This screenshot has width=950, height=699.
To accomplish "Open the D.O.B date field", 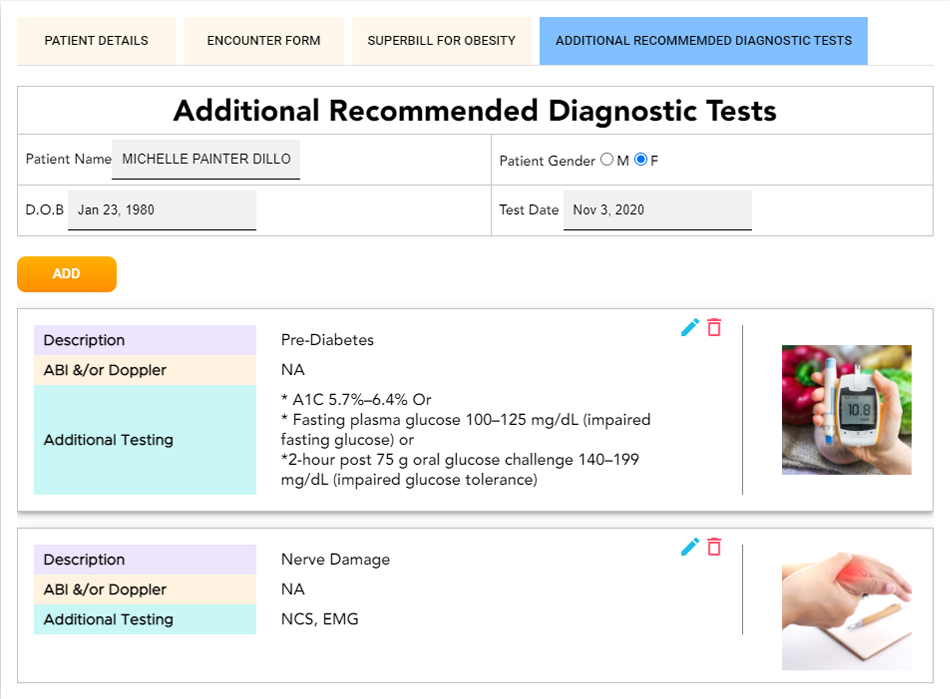I will pyautogui.click(x=161, y=210).
